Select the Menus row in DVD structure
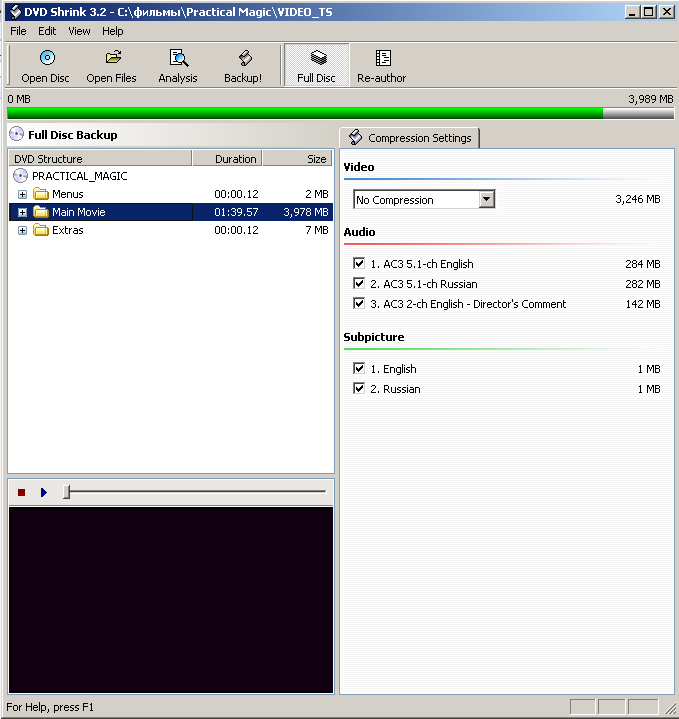The height and width of the screenshot is (719, 679). pyautogui.click(x=171, y=194)
